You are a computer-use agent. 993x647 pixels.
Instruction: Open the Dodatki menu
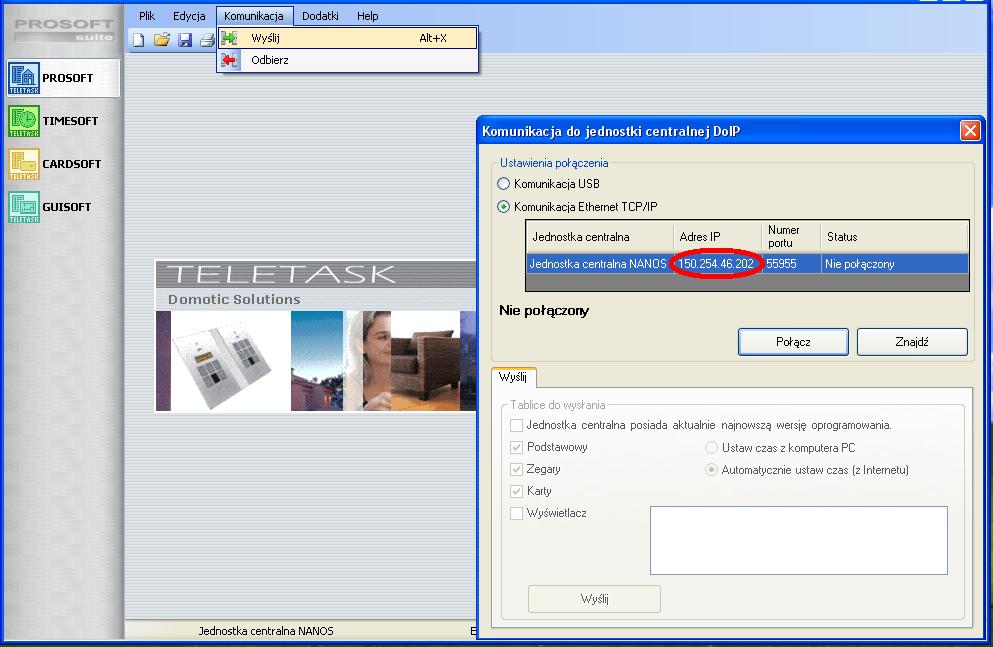(320, 16)
